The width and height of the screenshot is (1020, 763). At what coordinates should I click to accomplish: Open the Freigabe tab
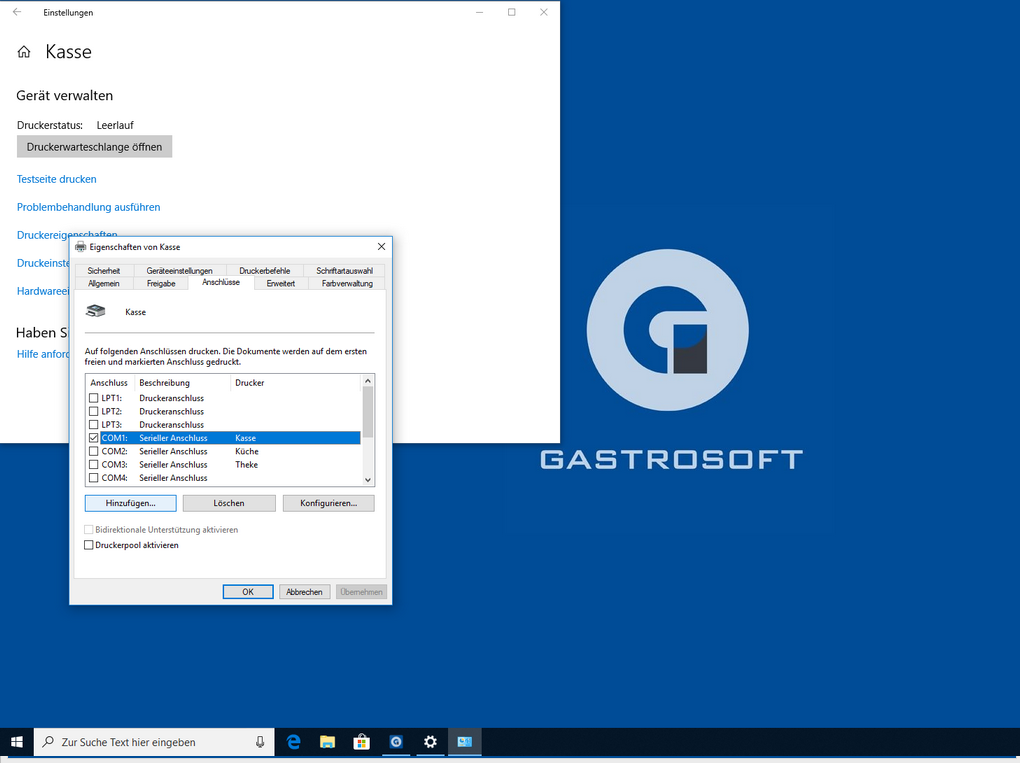[x=161, y=284]
